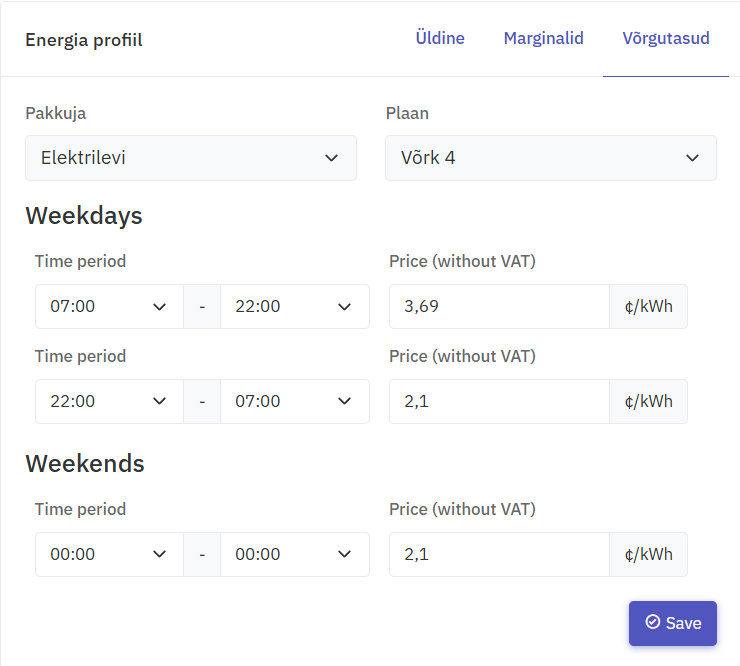Expand the Plaan dropdown showing Võrk 4
The image size is (740, 666).
pos(551,158)
